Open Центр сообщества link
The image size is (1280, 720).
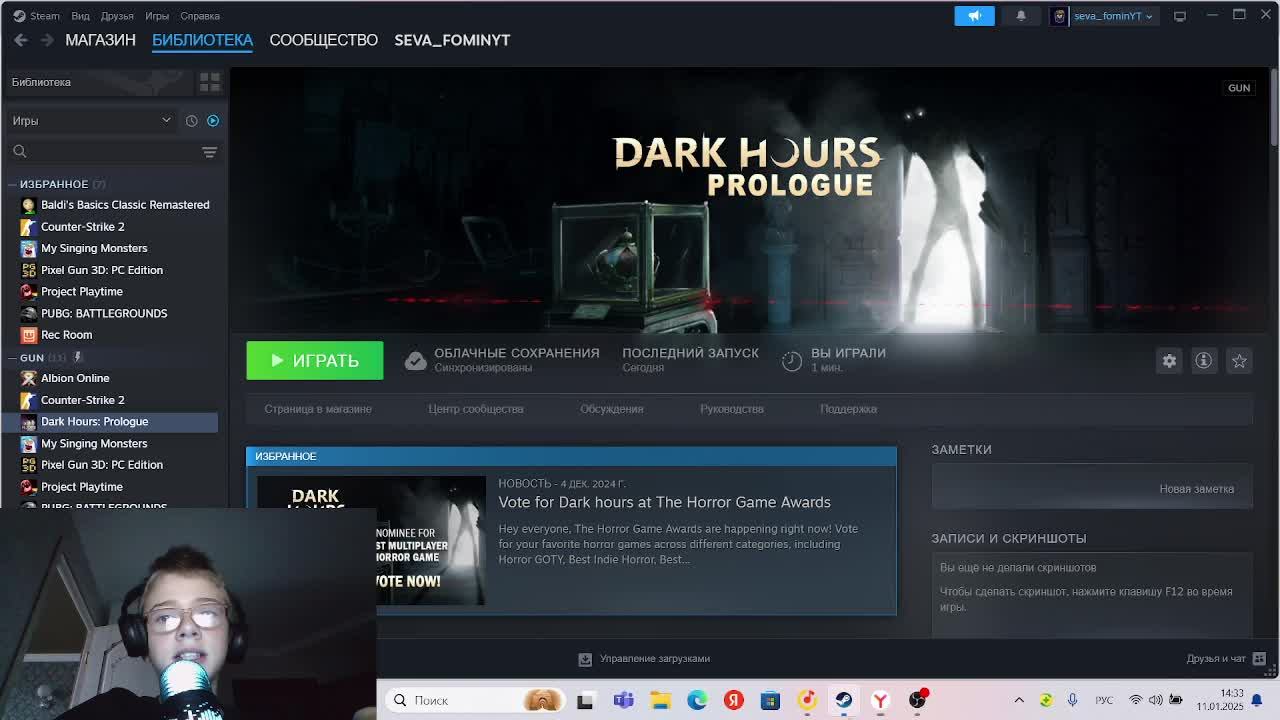[476, 409]
